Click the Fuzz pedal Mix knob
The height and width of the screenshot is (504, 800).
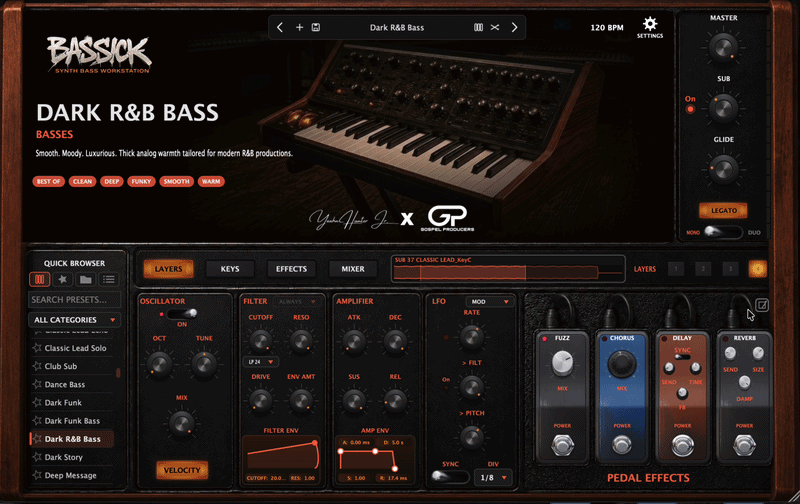[x=562, y=363]
